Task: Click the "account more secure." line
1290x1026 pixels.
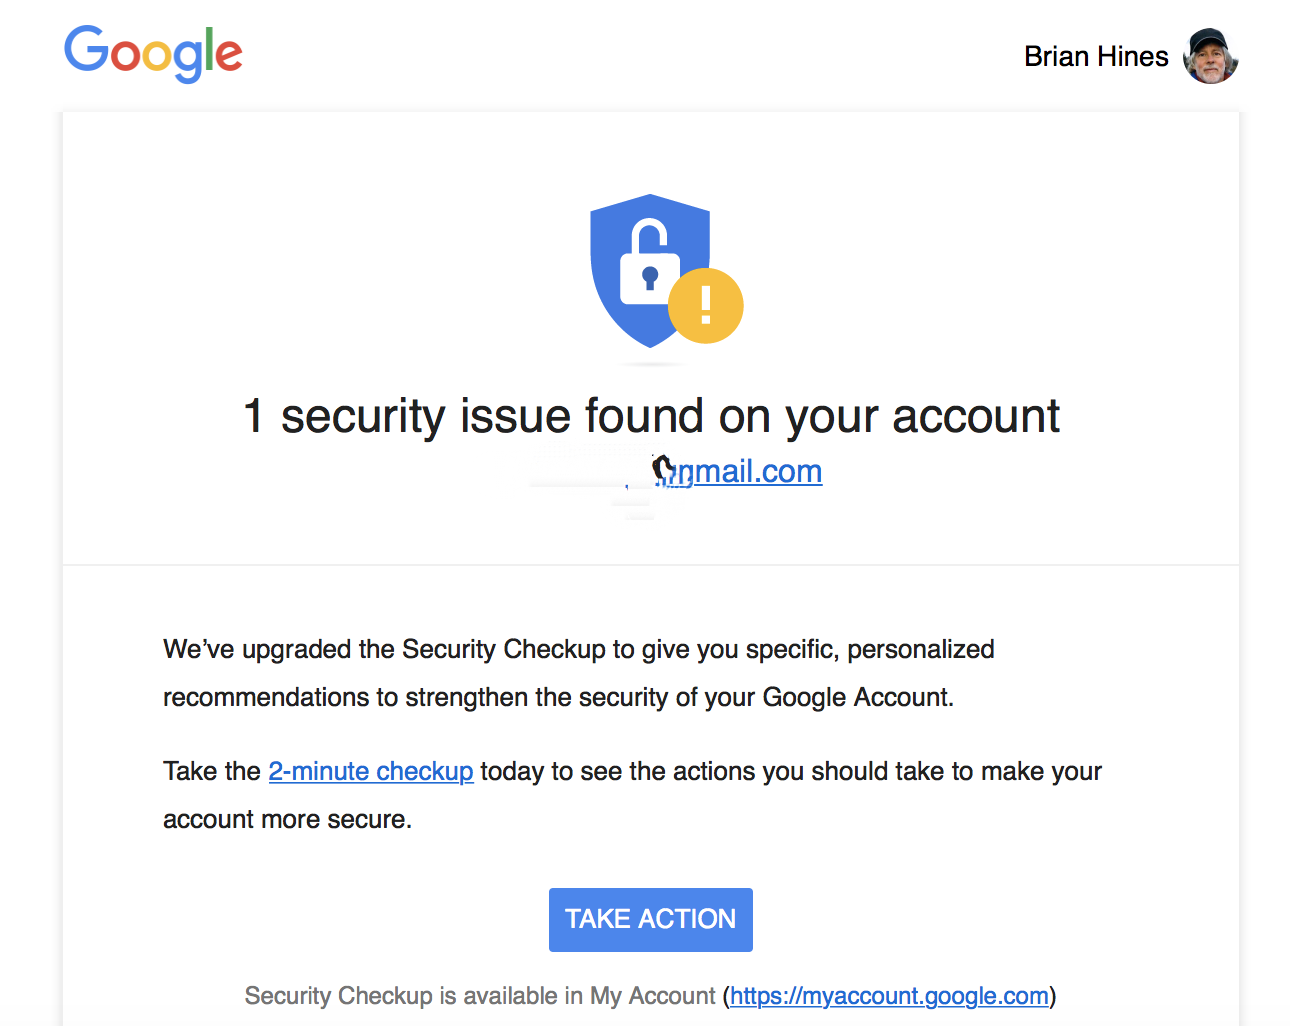Action: (x=287, y=820)
